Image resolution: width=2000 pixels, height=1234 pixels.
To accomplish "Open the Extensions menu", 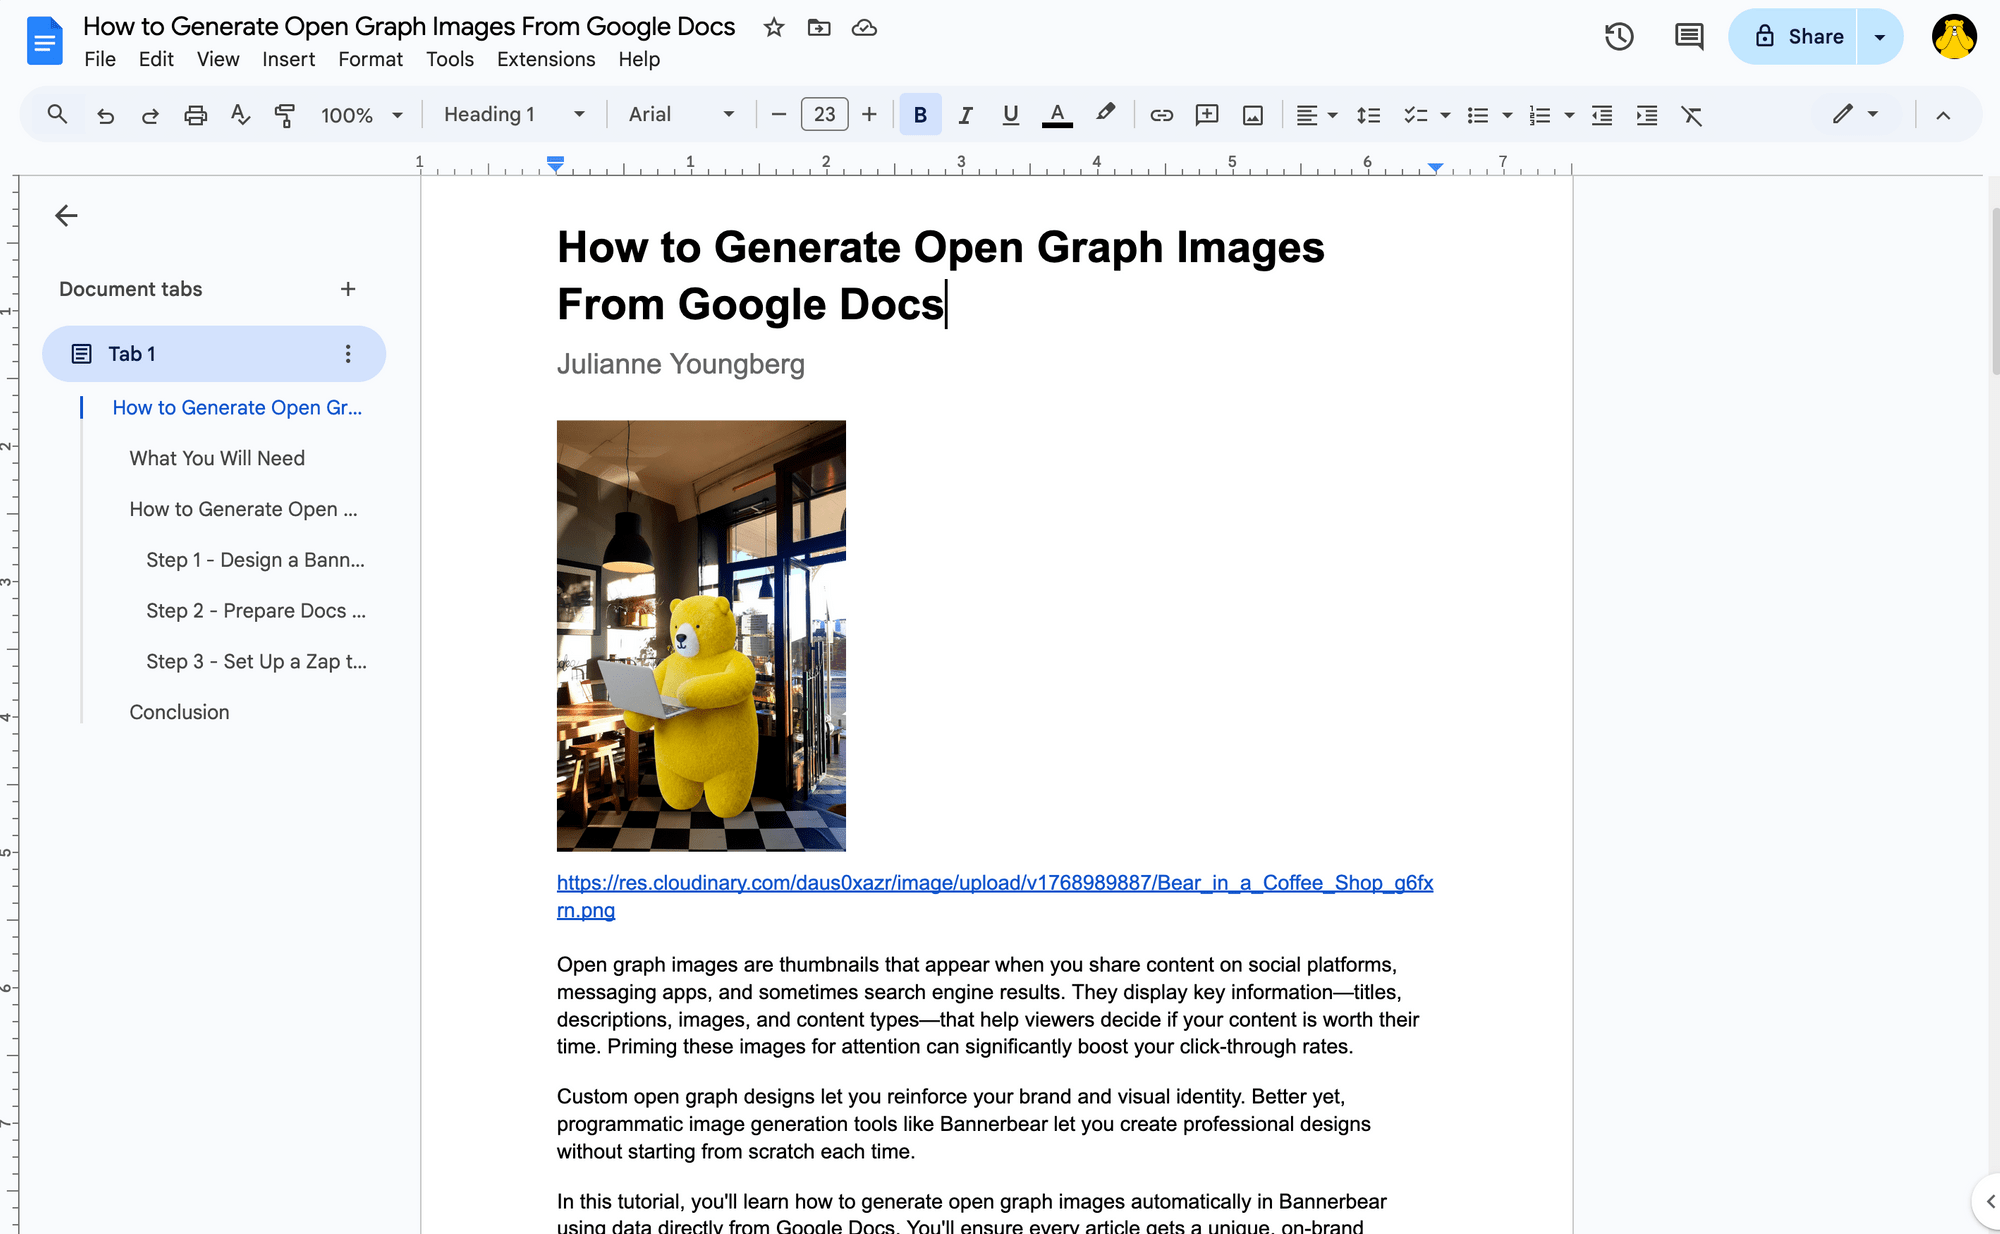I will (546, 59).
